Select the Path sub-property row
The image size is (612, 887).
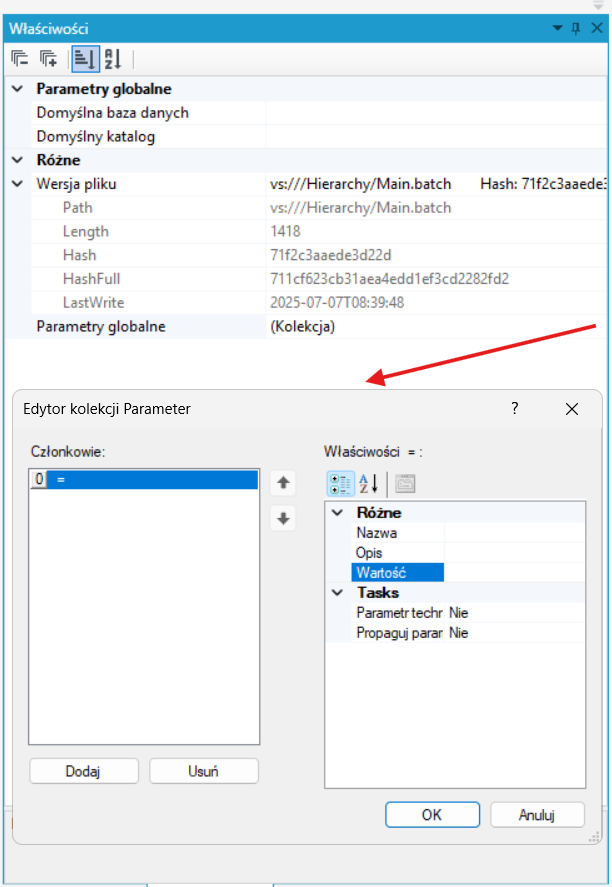click(319, 208)
